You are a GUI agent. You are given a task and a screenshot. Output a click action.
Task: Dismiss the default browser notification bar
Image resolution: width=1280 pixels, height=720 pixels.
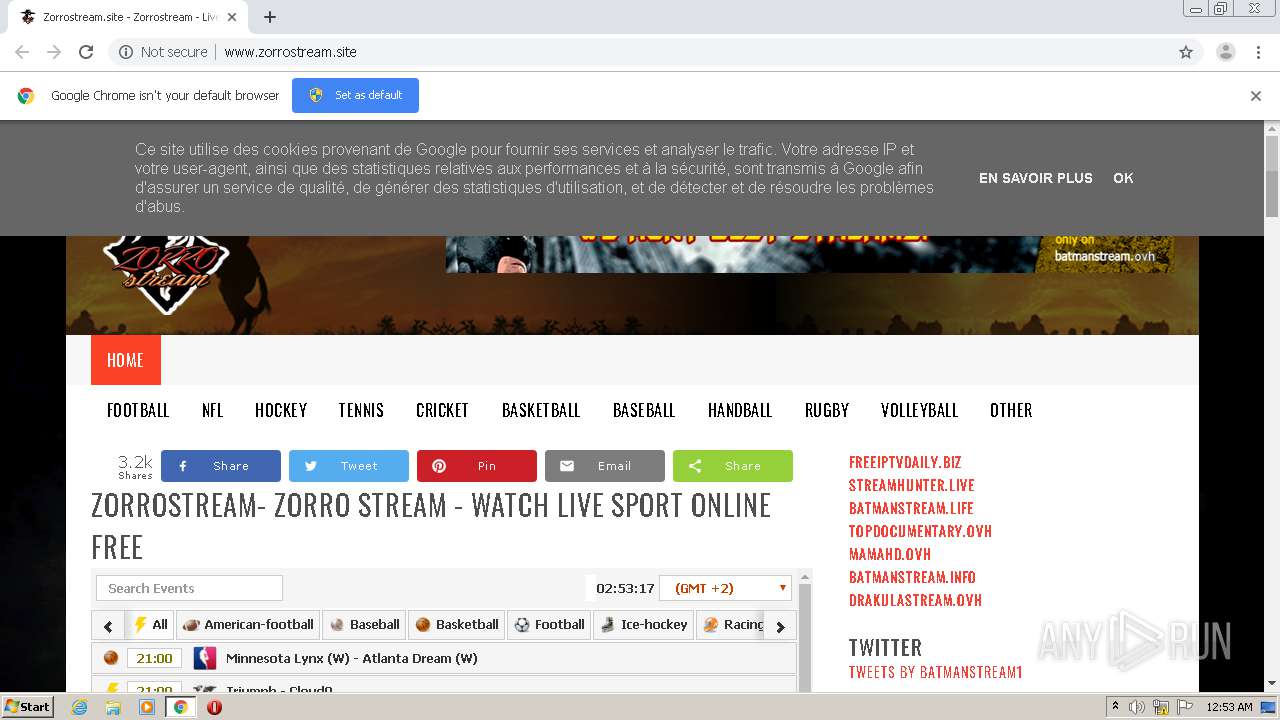[x=1256, y=96]
